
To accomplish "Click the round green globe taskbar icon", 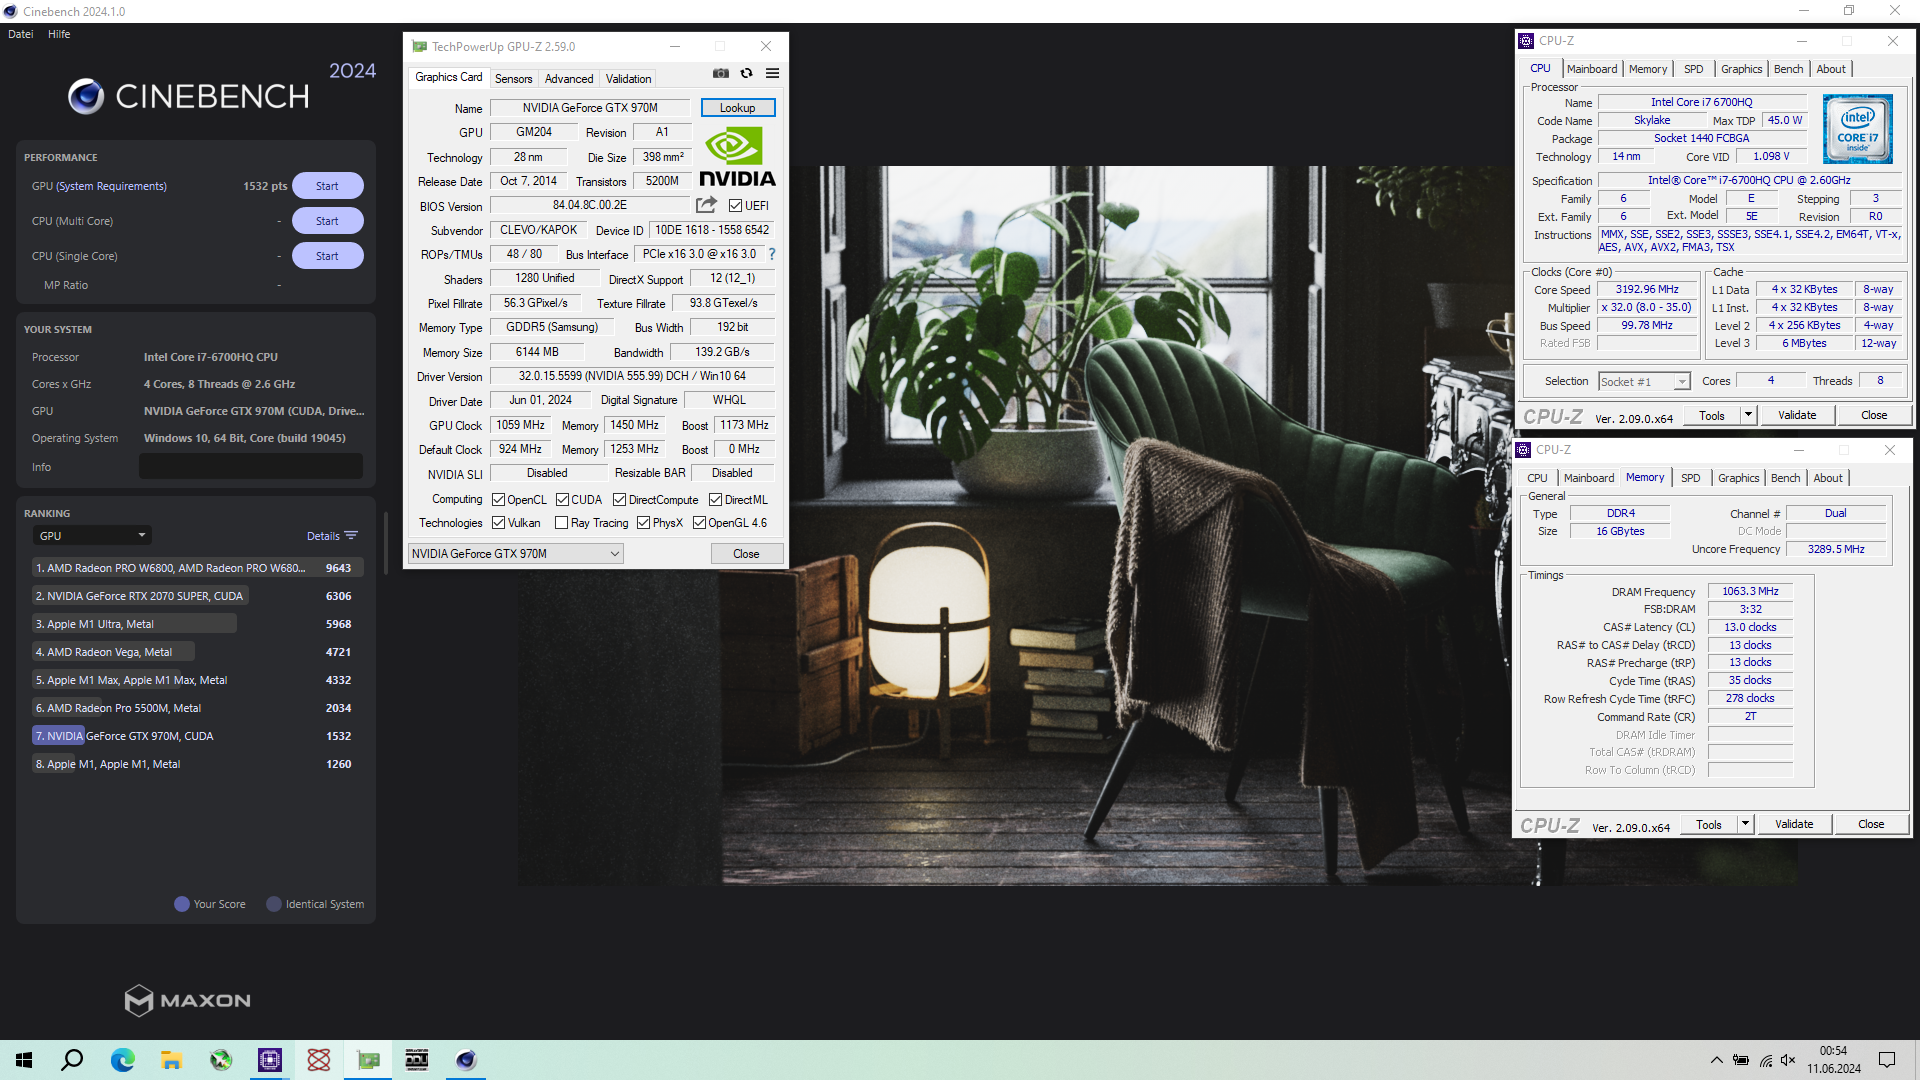I will (x=221, y=1060).
